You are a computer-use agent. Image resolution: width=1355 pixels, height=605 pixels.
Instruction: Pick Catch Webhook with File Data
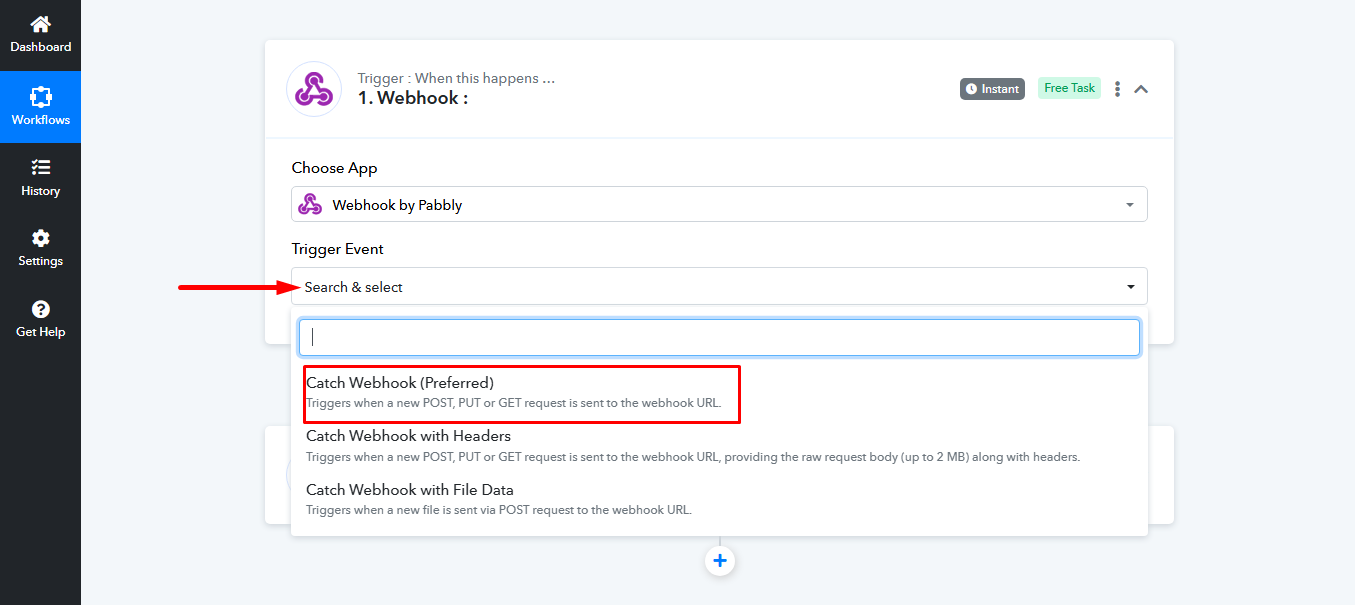[x=410, y=490]
